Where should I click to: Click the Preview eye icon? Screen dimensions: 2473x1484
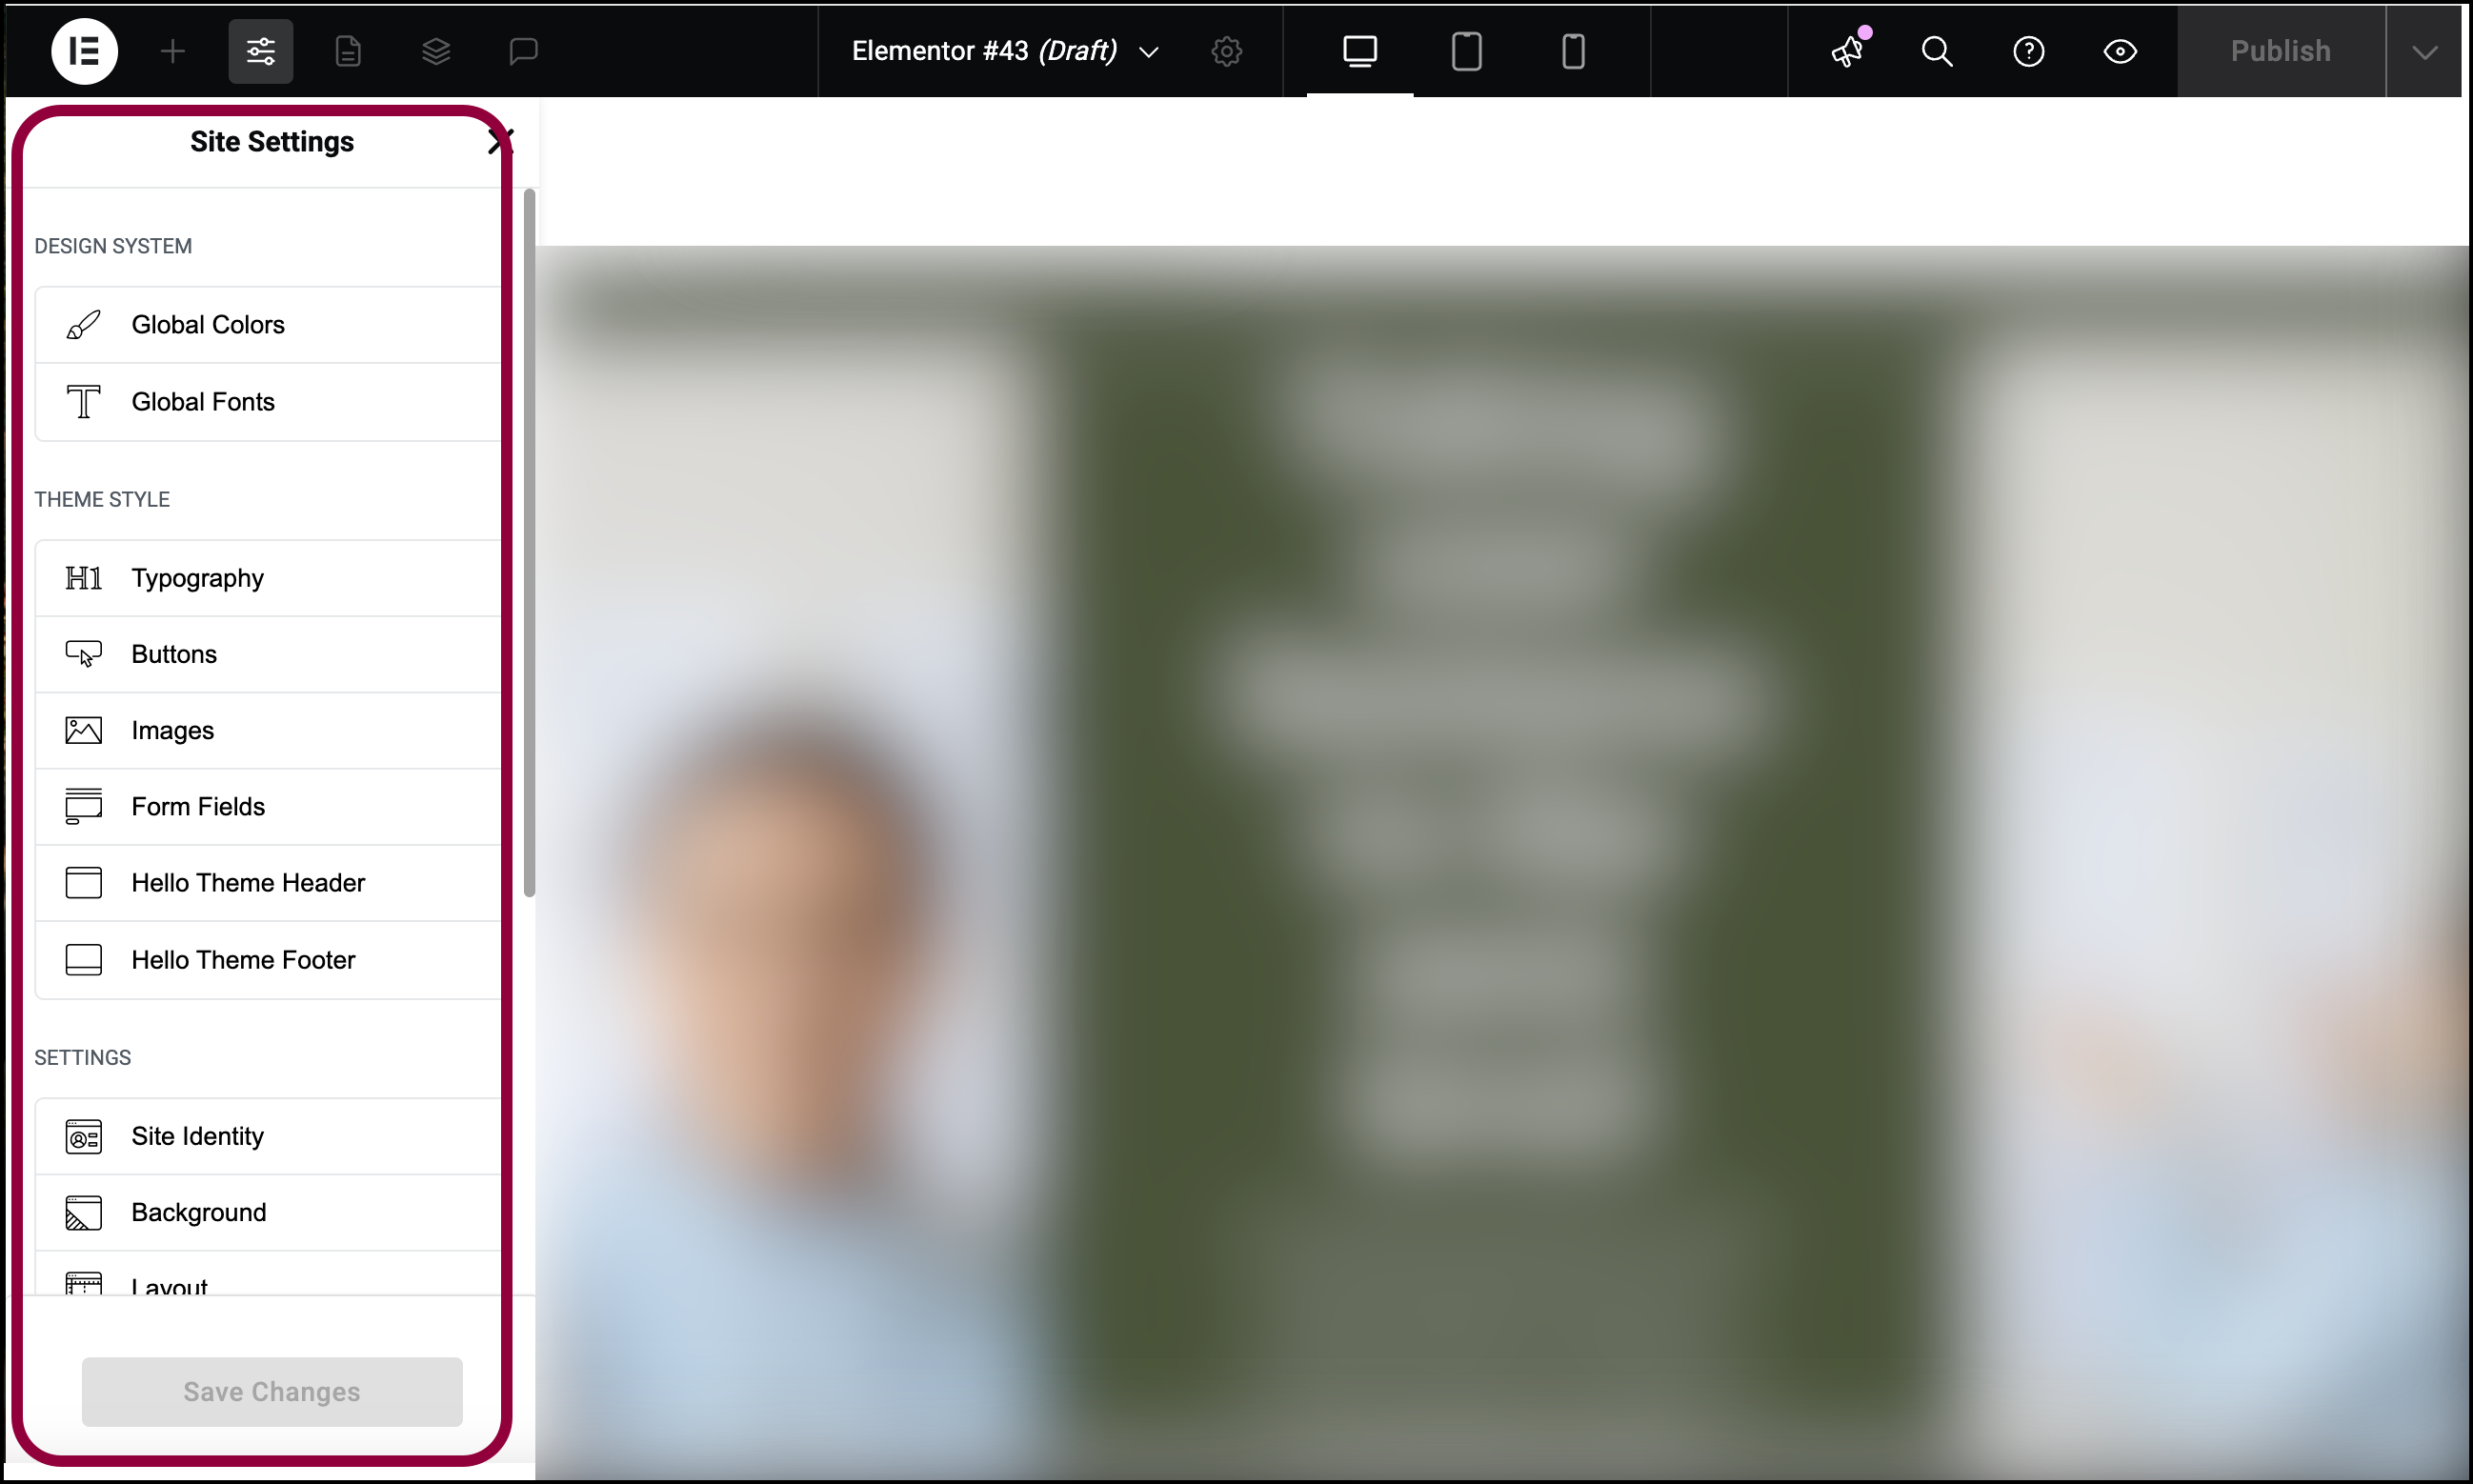tap(2120, 50)
